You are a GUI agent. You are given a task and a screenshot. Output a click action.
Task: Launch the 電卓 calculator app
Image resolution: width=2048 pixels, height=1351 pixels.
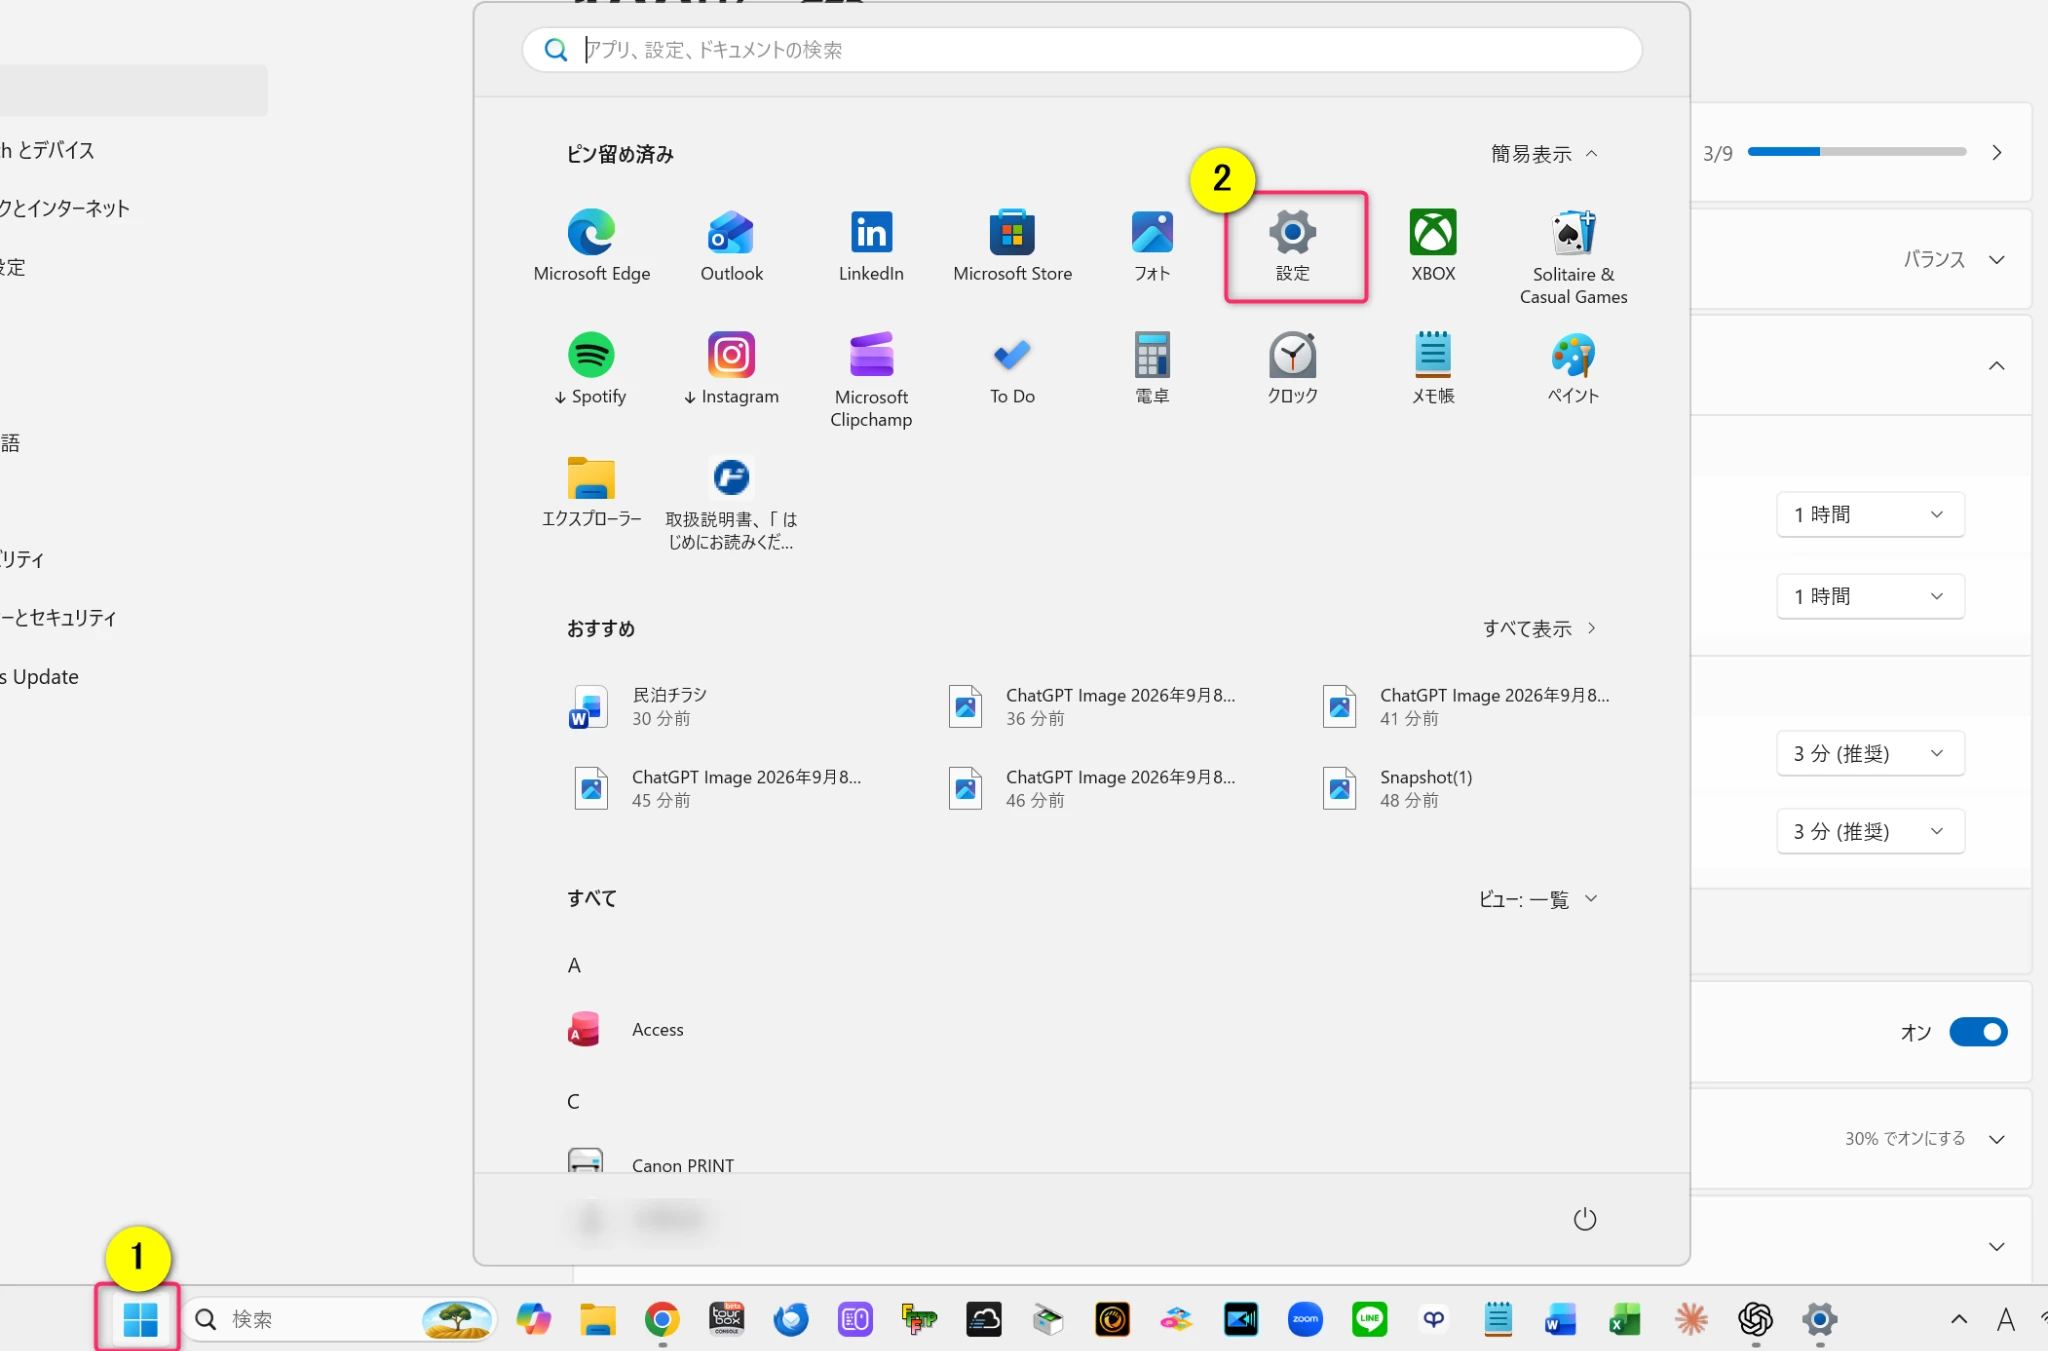(x=1152, y=369)
